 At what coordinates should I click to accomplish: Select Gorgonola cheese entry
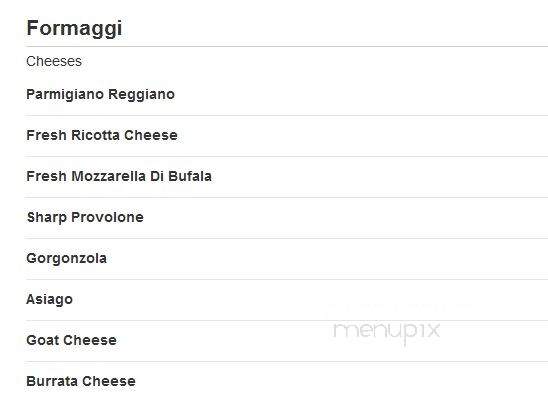[x=66, y=259]
